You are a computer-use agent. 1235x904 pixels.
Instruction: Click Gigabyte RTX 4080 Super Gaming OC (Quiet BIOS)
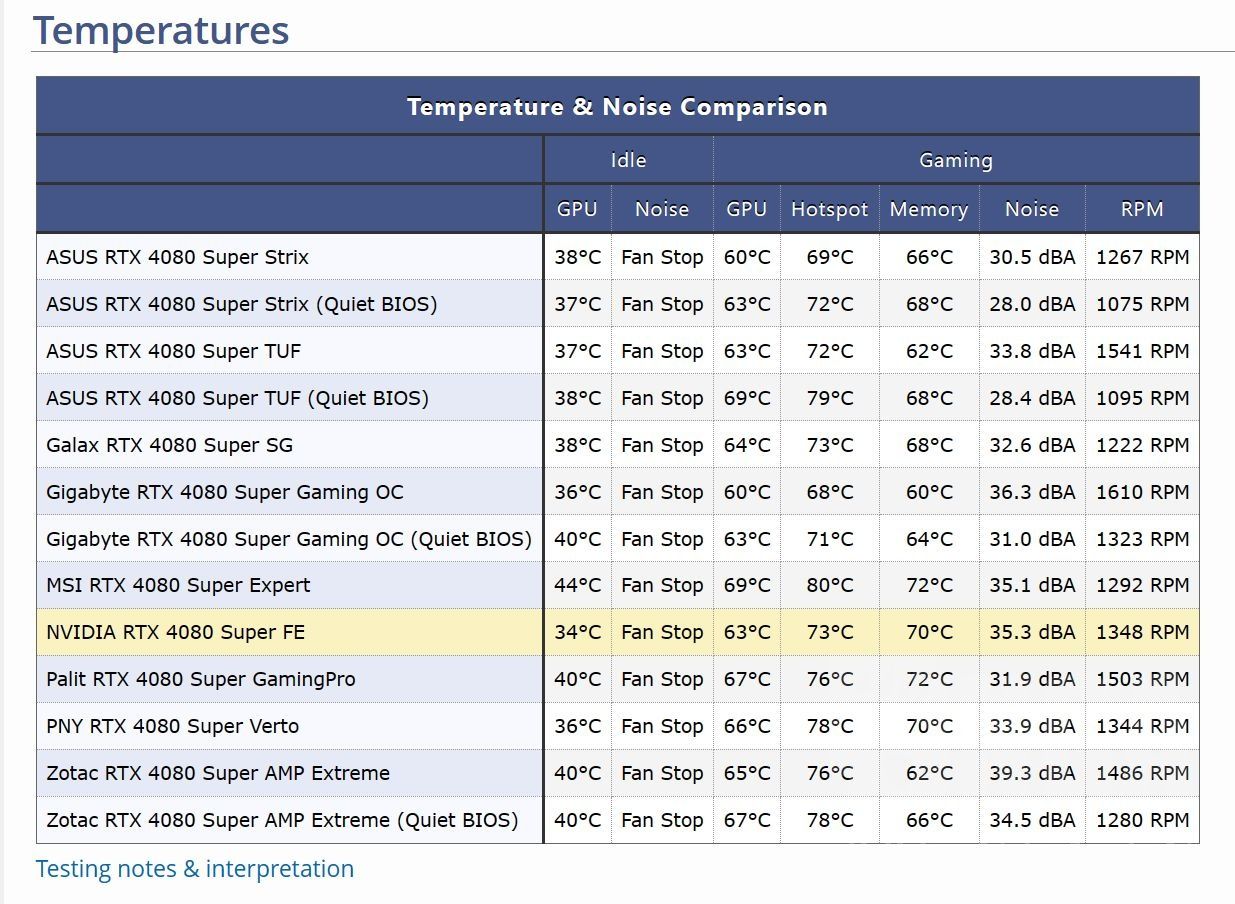point(288,539)
